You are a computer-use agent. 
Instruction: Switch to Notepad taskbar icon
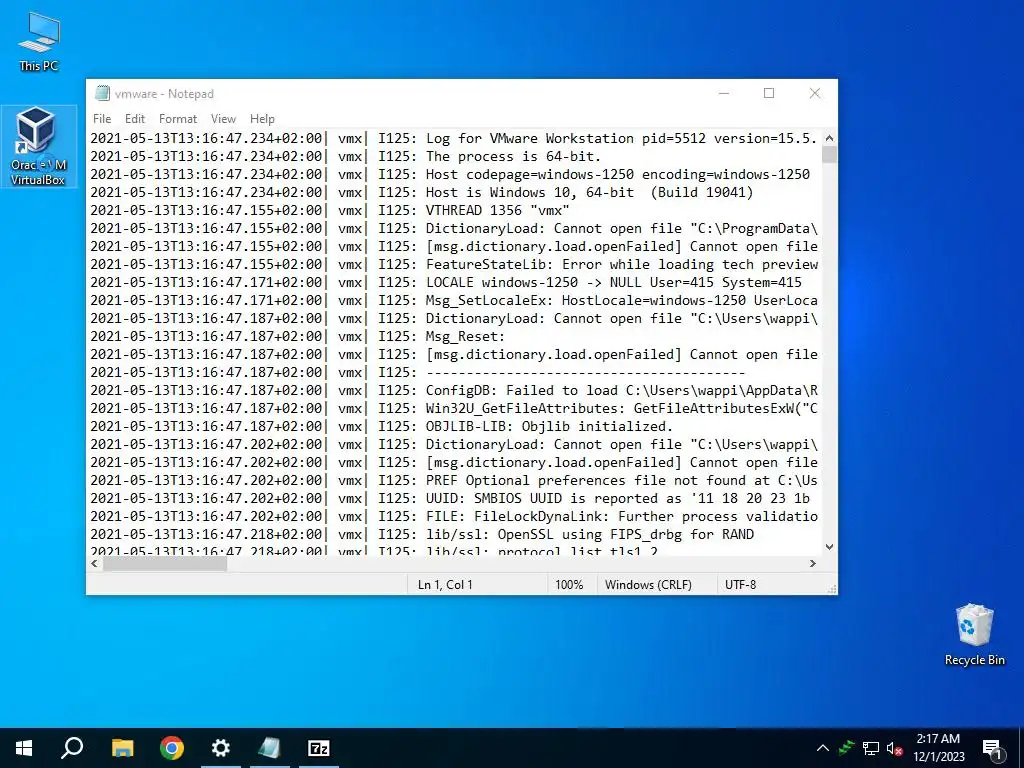coord(270,748)
